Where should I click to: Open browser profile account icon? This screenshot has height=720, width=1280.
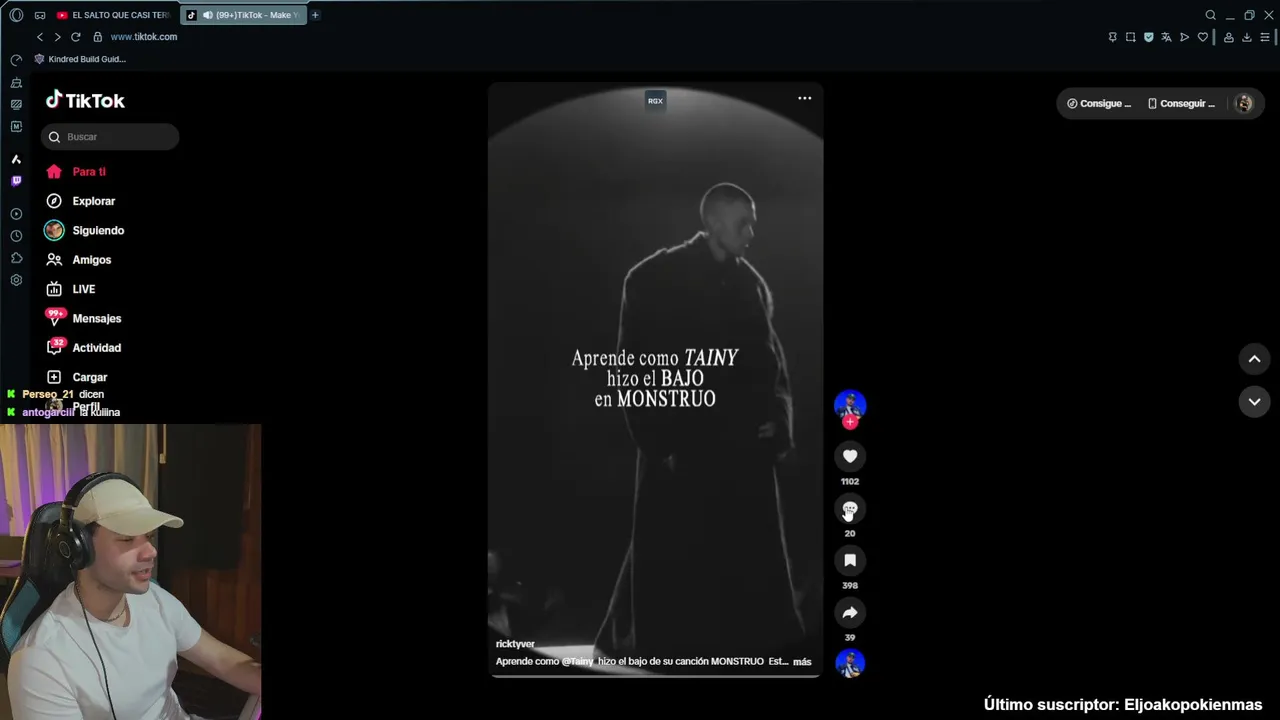1229,37
